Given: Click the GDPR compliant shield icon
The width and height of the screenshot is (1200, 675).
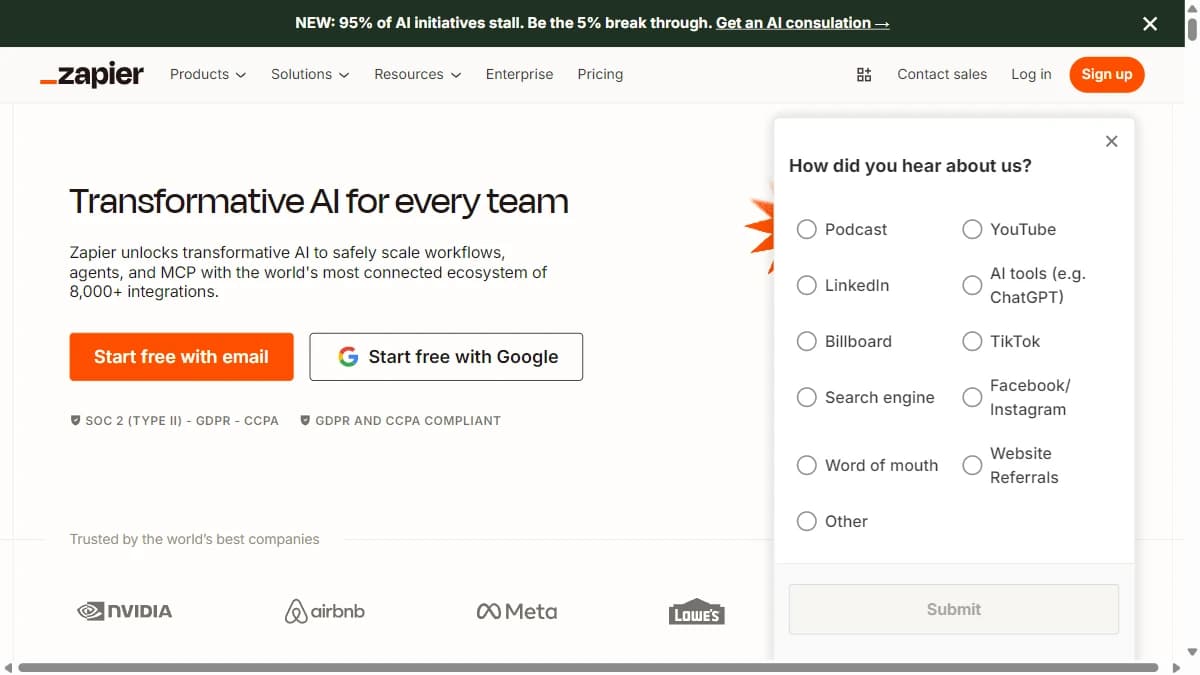Looking at the screenshot, I should click(x=305, y=420).
